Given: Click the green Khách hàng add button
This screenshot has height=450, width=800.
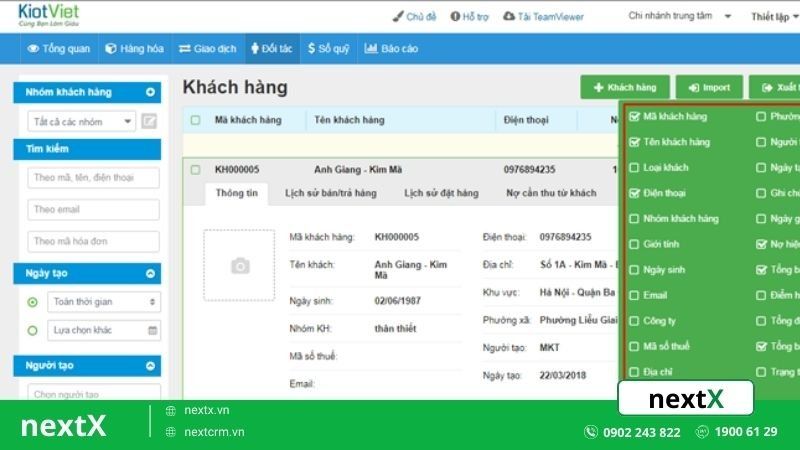Looking at the screenshot, I should pyautogui.click(x=625, y=88).
